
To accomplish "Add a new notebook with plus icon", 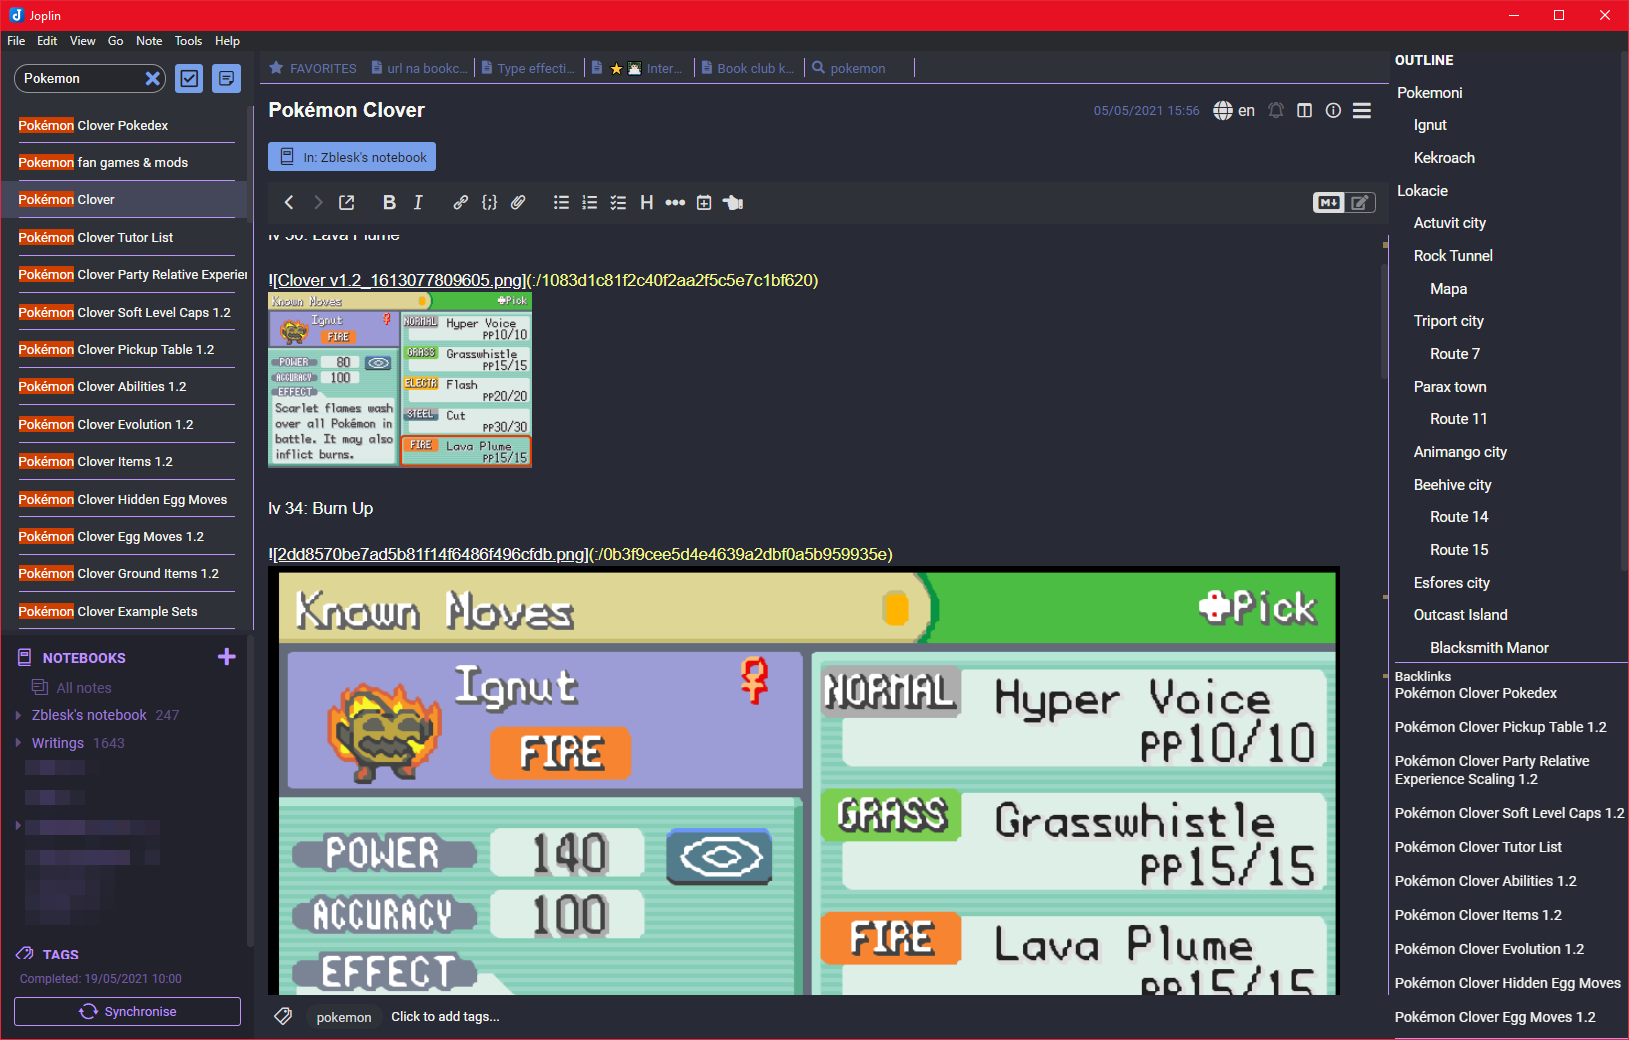I will pyautogui.click(x=226, y=657).
